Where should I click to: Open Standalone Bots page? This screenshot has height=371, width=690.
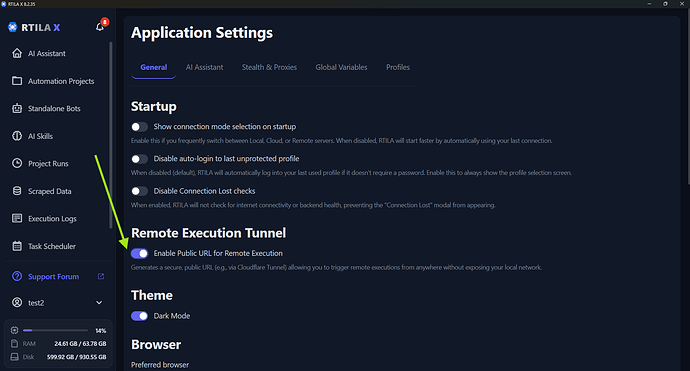click(x=54, y=109)
